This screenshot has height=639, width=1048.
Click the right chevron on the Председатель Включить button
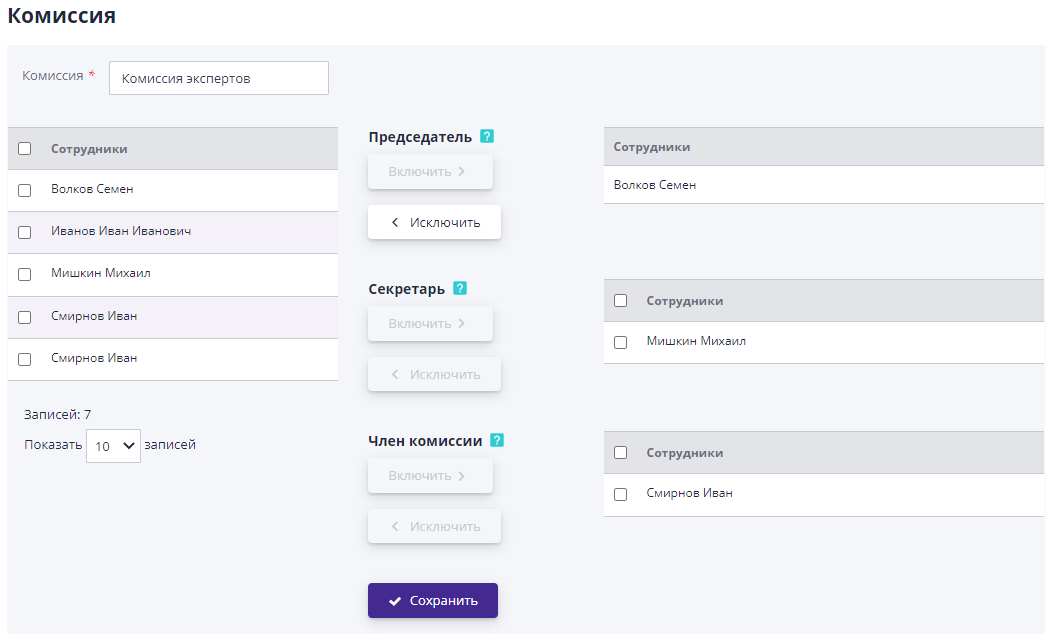(460, 171)
